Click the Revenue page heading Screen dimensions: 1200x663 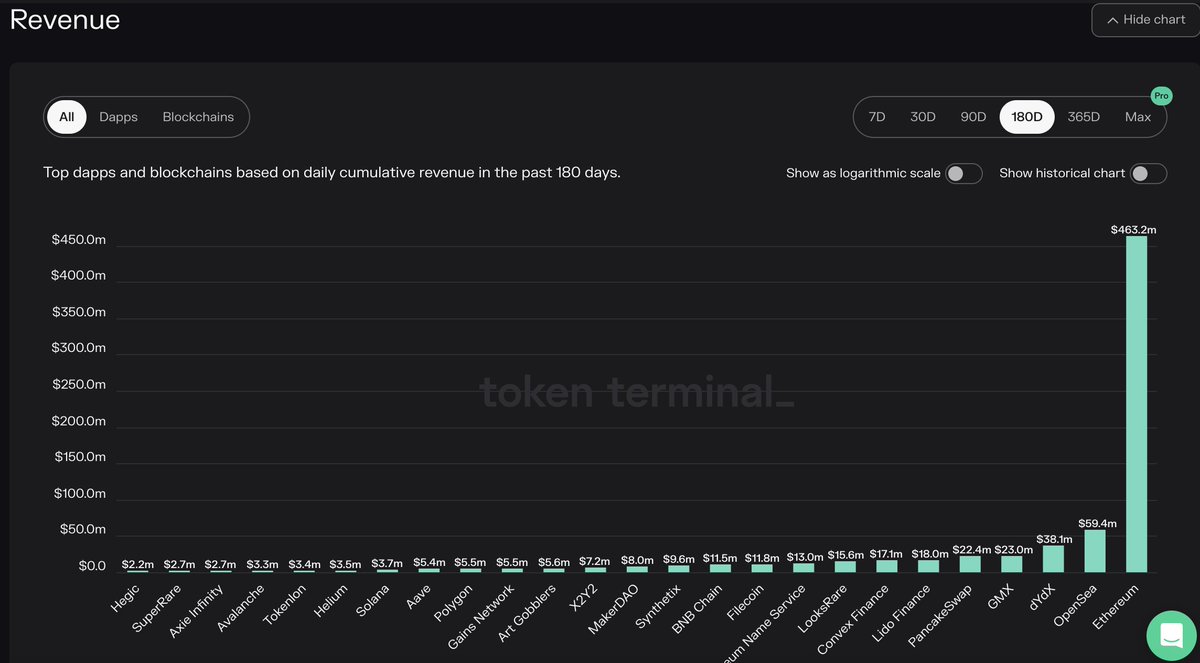click(65, 20)
